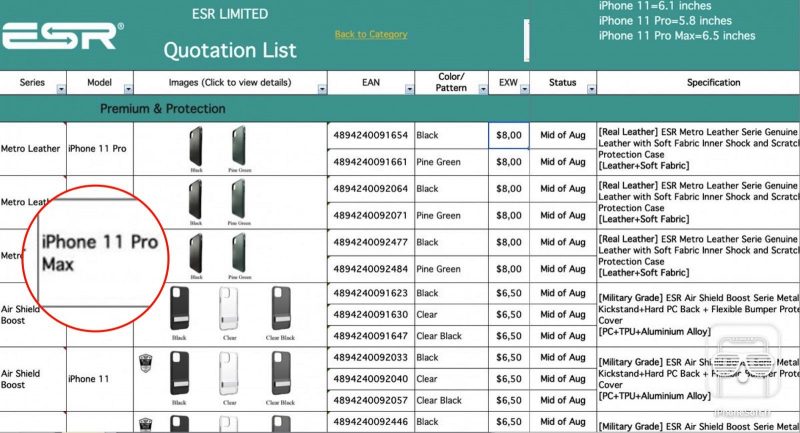View the first Metro Leather Black case image
Viewport: 800px width, 433px height.
(197, 146)
